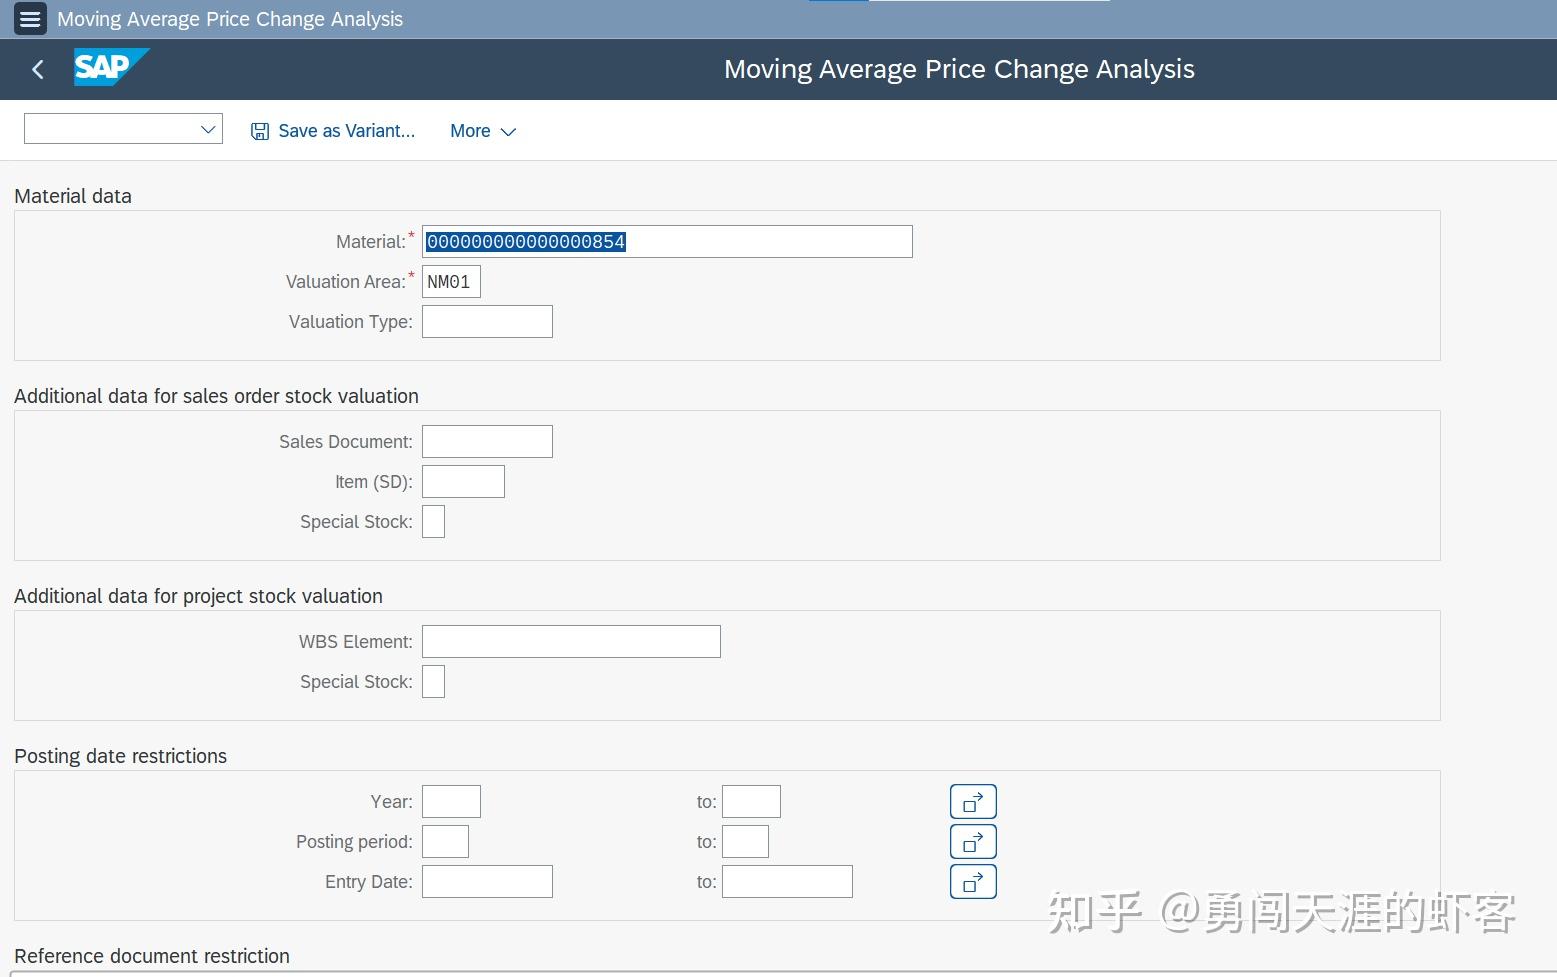Navigate back using the back chevron
The height and width of the screenshot is (977, 1557).
(37, 69)
